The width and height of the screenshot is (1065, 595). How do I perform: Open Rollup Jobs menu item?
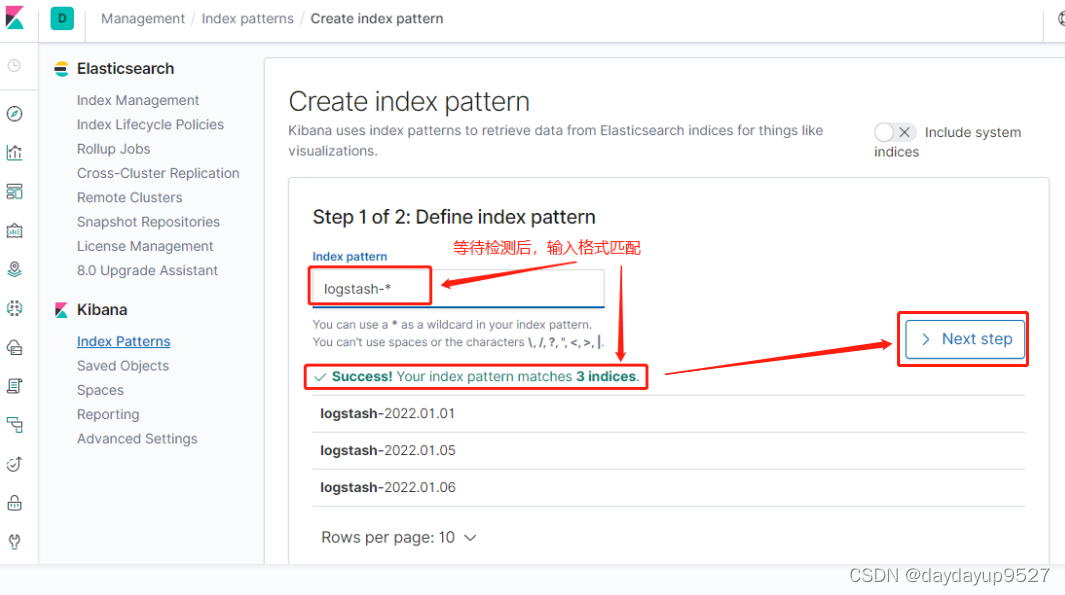point(113,149)
